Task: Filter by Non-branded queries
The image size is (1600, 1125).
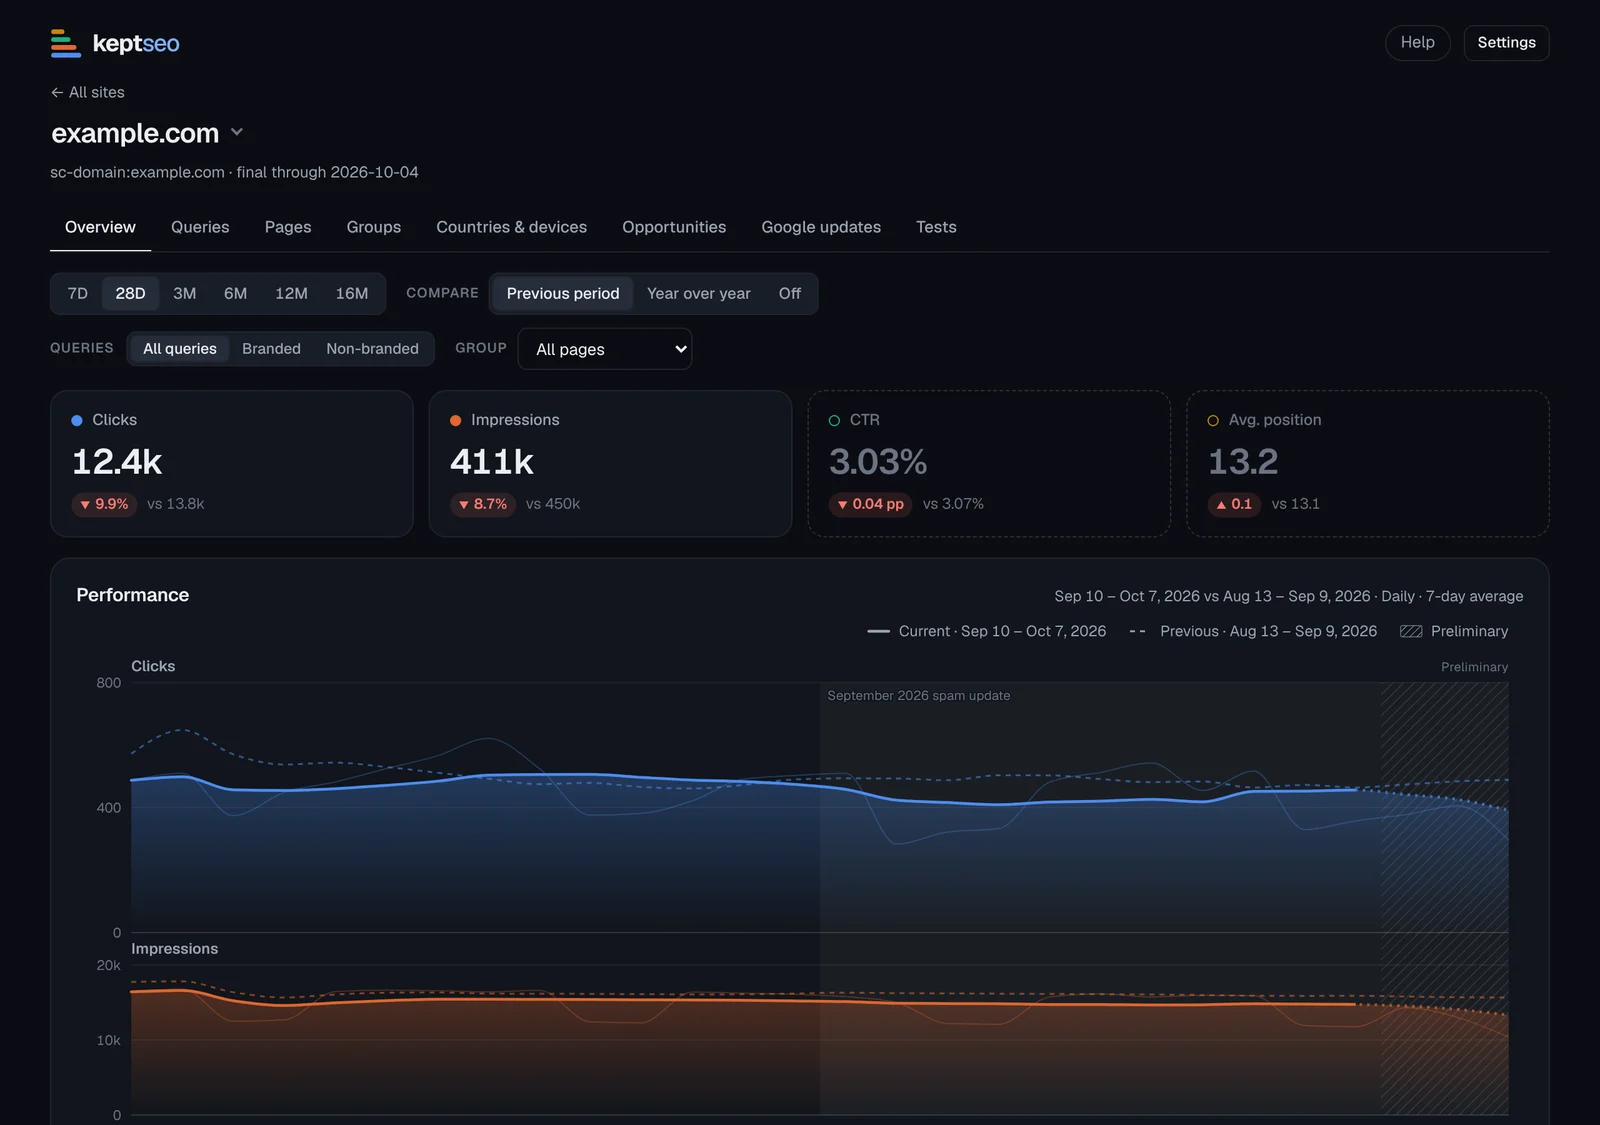Action: click(372, 348)
